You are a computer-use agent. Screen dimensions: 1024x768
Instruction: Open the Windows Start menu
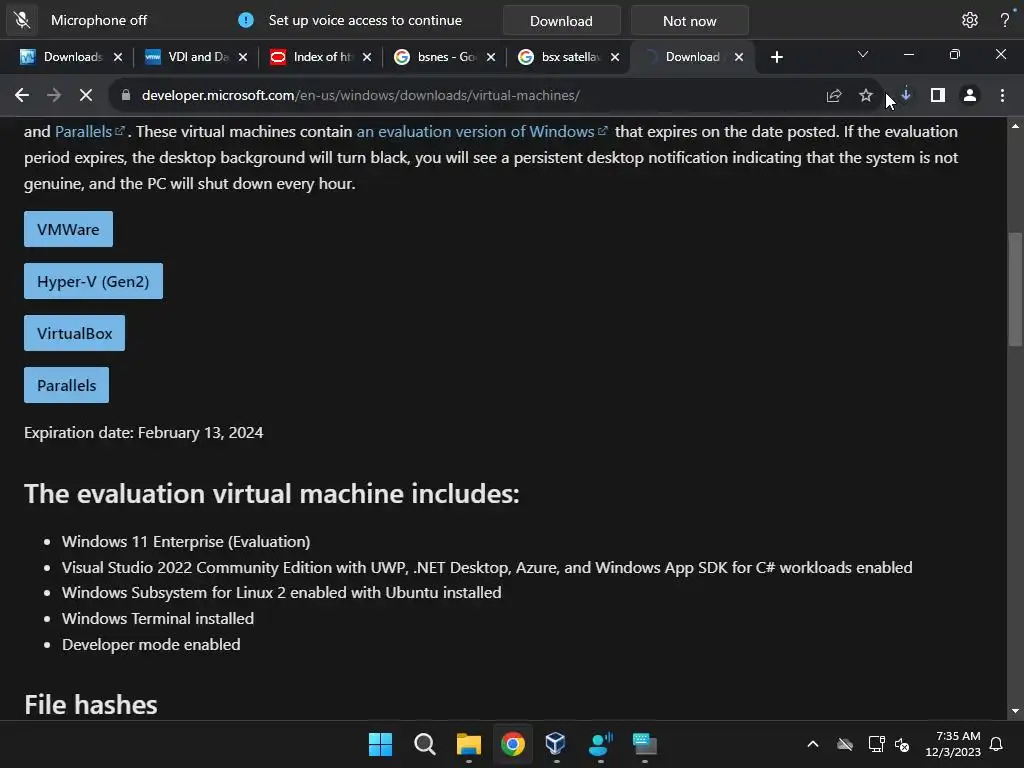[x=380, y=744]
